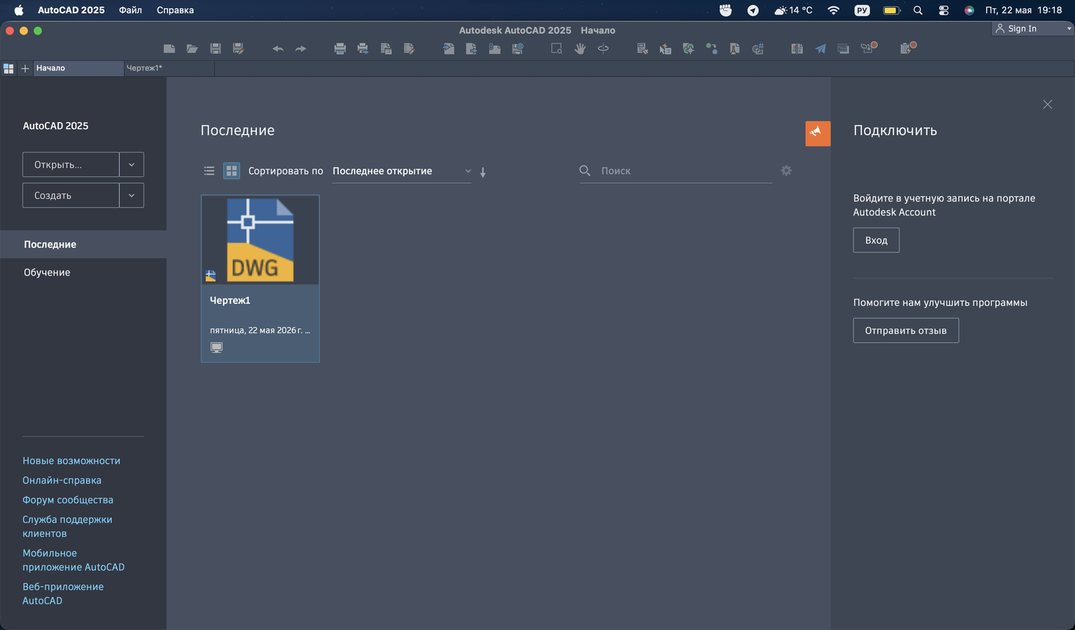
Task: Click the Open folder toolbar icon
Action: click(192, 49)
